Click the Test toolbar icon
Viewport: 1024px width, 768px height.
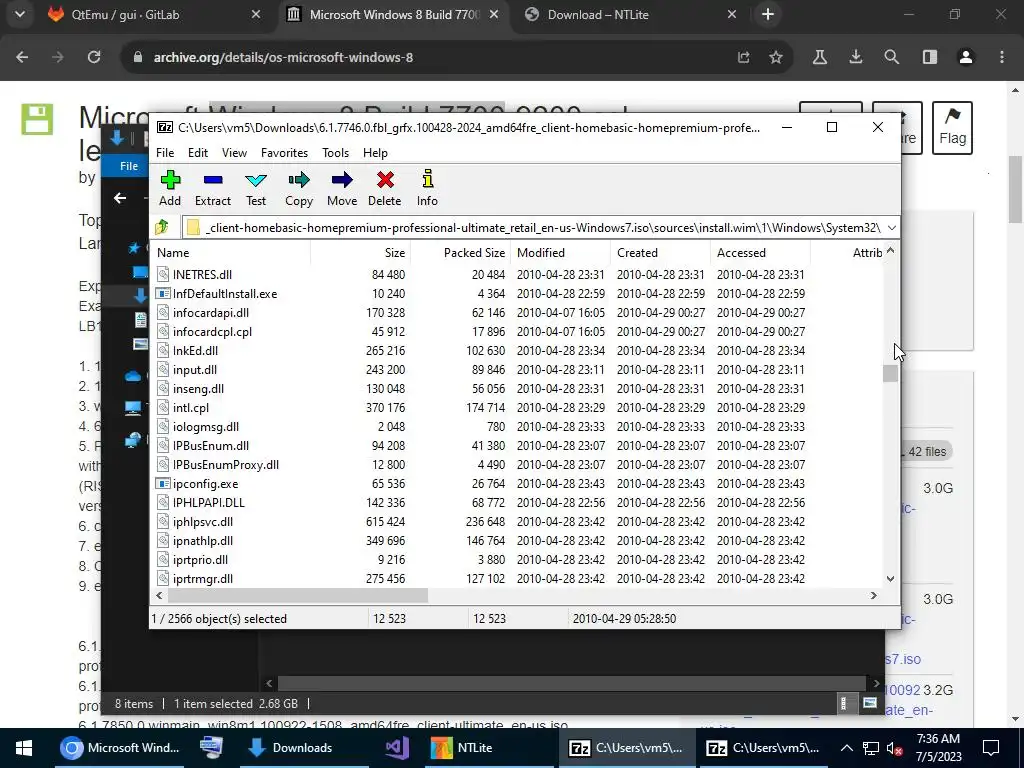tap(256, 188)
